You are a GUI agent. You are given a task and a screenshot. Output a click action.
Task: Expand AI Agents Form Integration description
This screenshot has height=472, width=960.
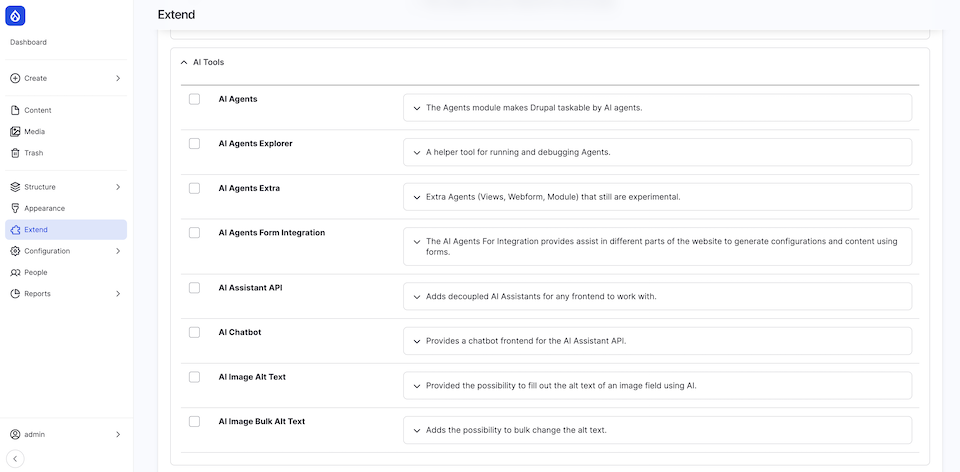click(417, 242)
